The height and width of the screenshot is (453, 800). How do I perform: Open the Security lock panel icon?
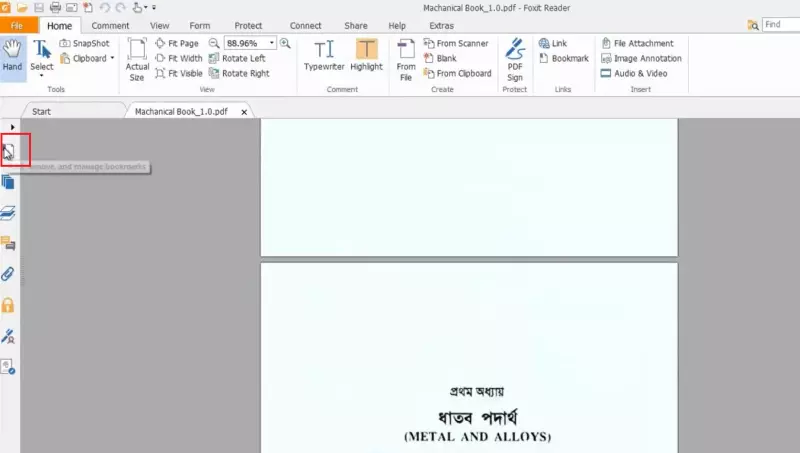coord(8,305)
